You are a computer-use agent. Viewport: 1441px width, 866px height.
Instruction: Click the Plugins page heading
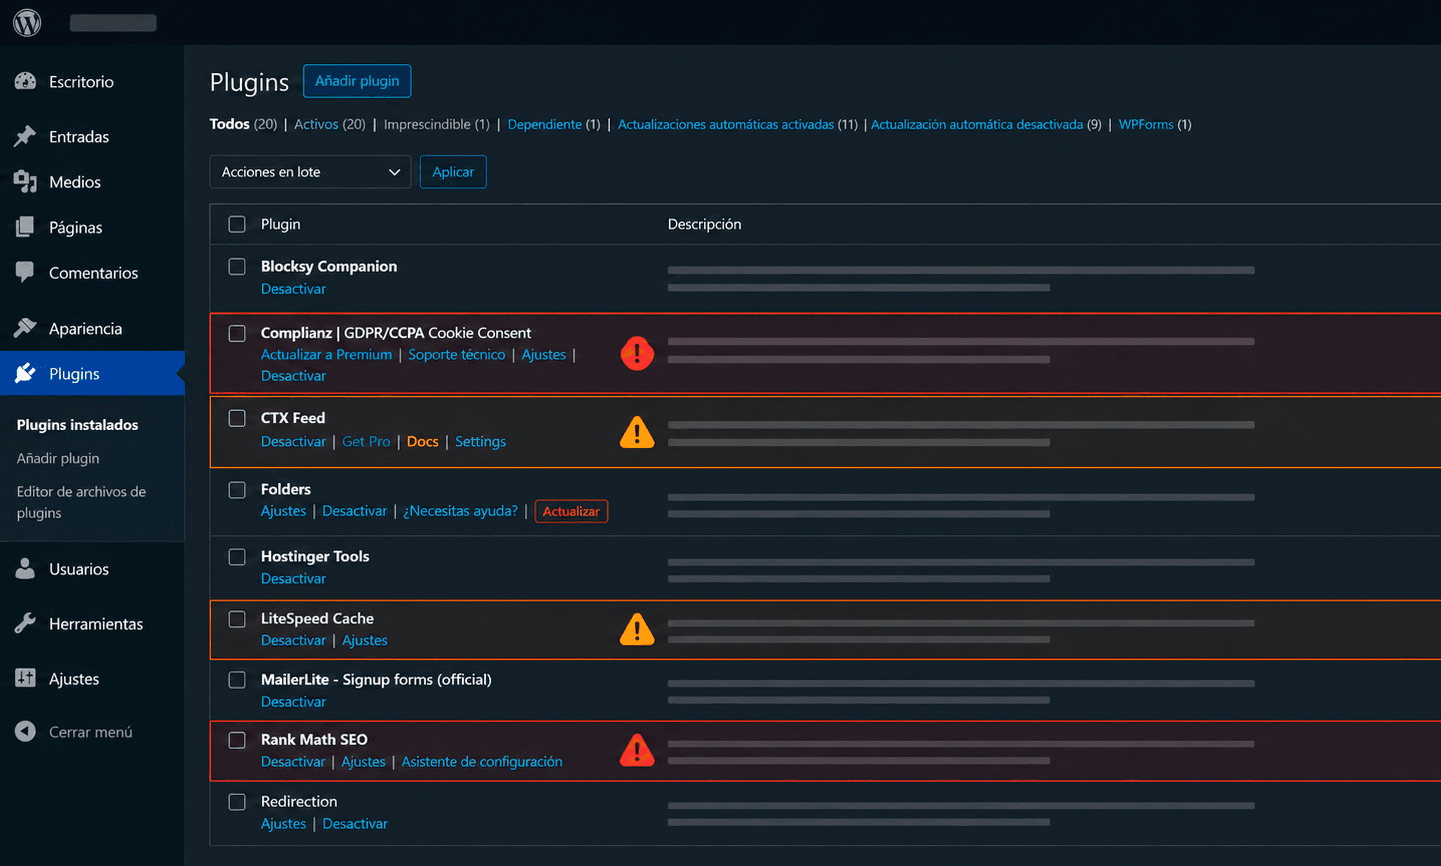(x=249, y=82)
